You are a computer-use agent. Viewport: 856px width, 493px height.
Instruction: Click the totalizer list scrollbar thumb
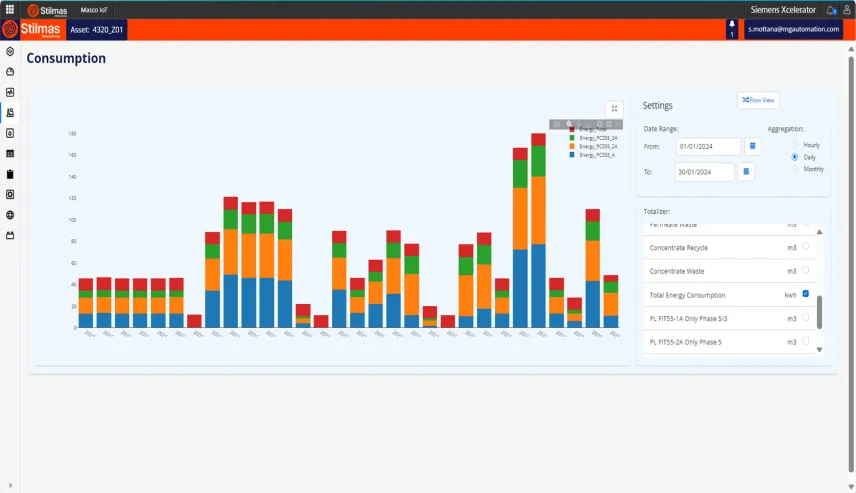819,312
